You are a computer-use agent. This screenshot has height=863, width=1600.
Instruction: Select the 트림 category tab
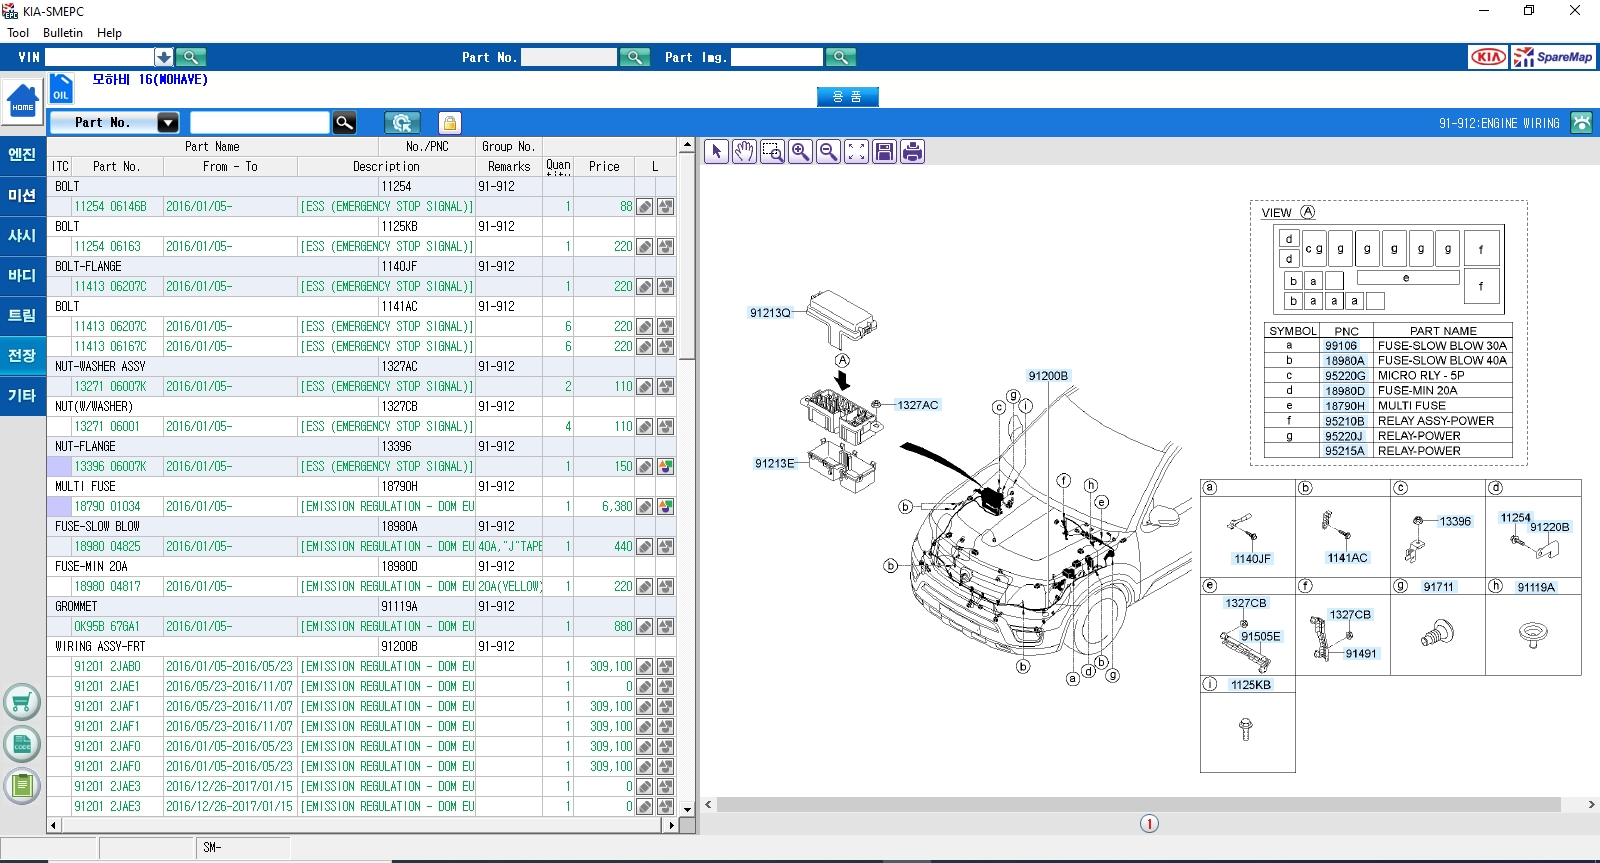22,315
